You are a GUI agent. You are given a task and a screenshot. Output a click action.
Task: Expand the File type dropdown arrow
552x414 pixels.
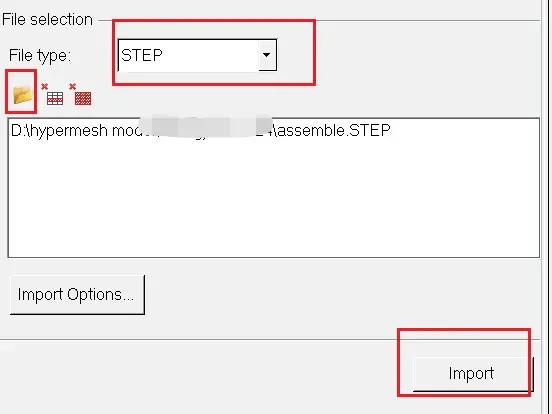[x=267, y=55]
